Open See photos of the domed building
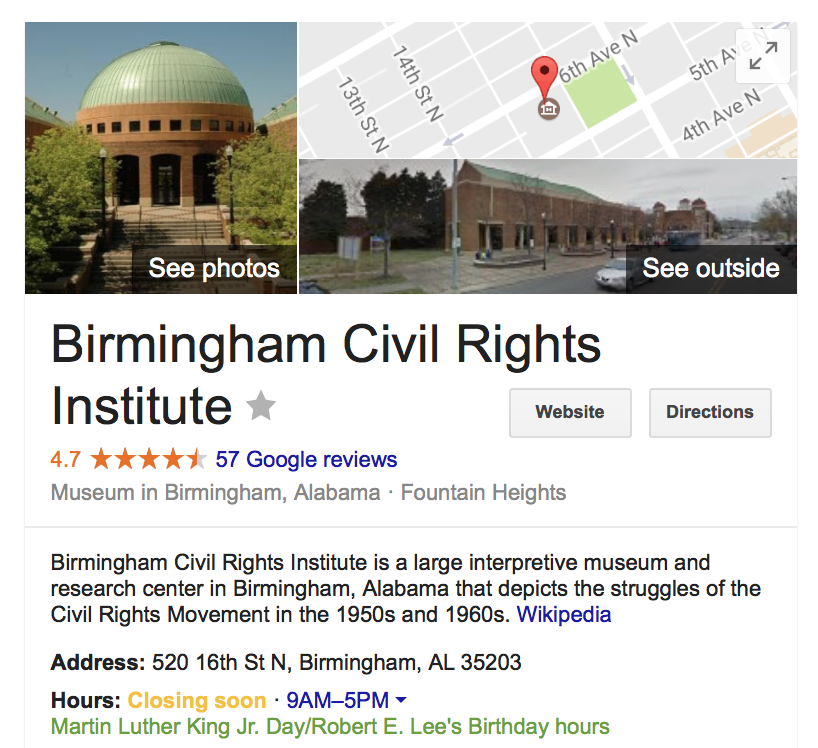 click(x=214, y=268)
